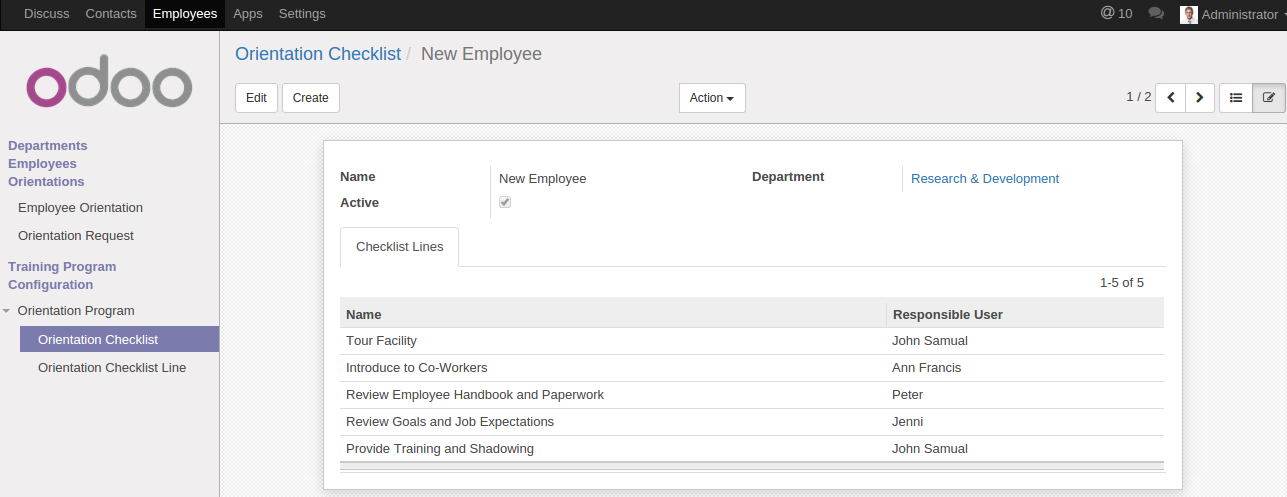The height and width of the screenshot is (497, 1287).
Task: Go to the previous record arrow
Action: 1170,98
